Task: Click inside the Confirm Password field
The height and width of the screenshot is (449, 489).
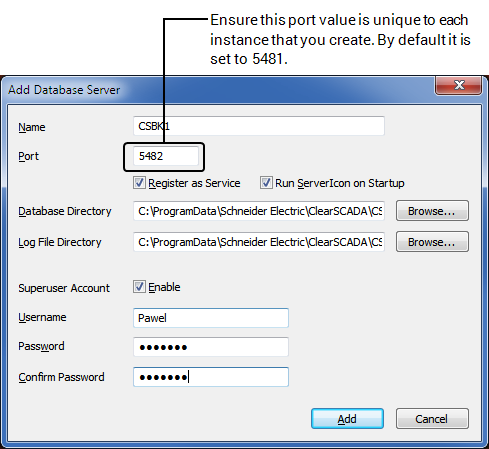Action: click(211, 377)
